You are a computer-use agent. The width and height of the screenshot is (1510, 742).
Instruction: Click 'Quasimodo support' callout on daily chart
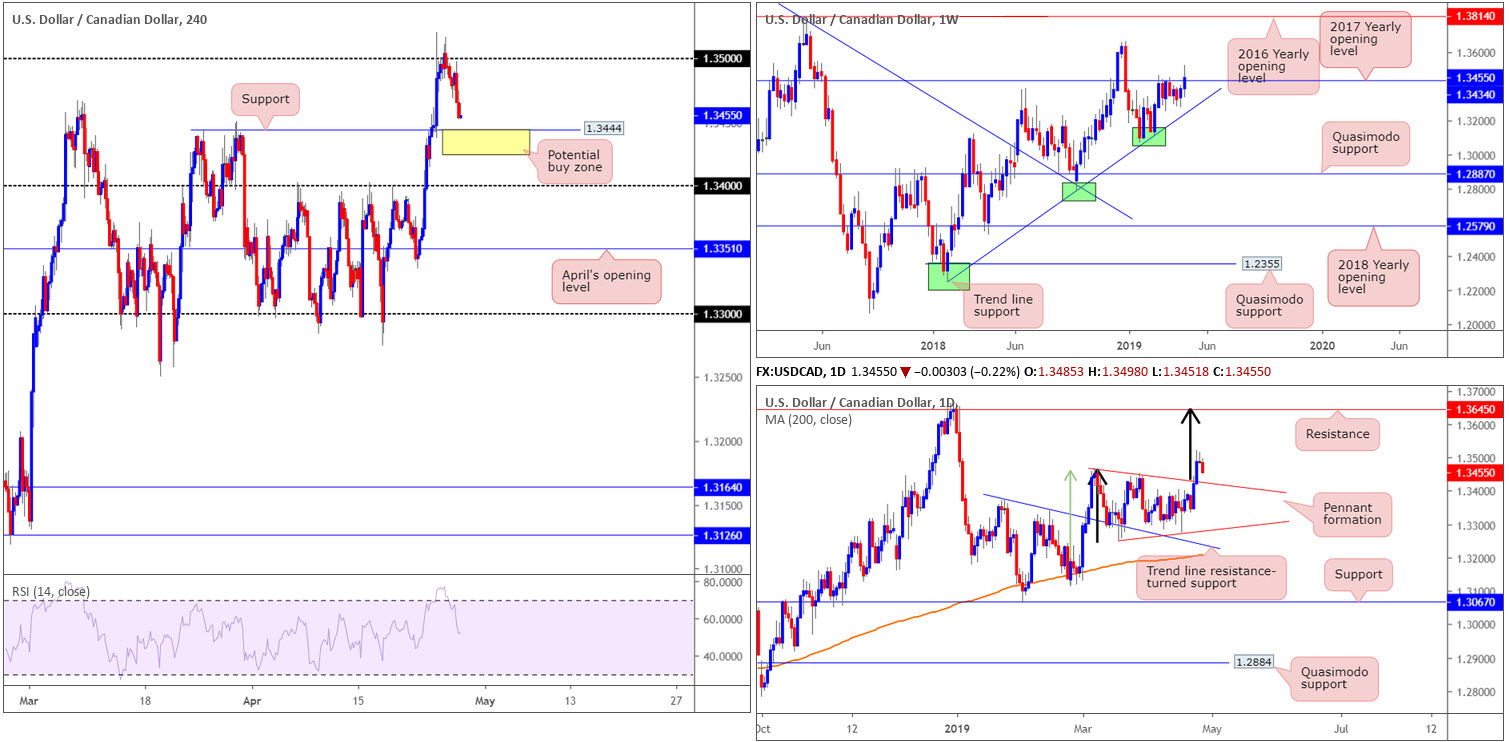pos(1333,679)
